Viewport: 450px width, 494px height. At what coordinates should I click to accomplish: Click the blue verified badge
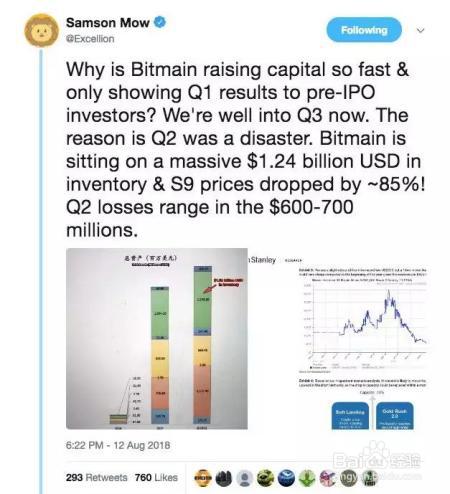[x=160, y=23]
